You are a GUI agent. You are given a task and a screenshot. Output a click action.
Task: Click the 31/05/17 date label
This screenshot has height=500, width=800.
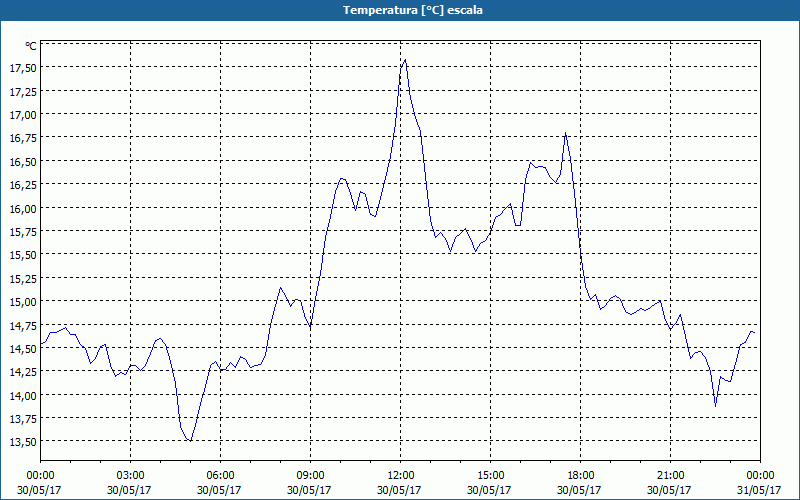760,490
